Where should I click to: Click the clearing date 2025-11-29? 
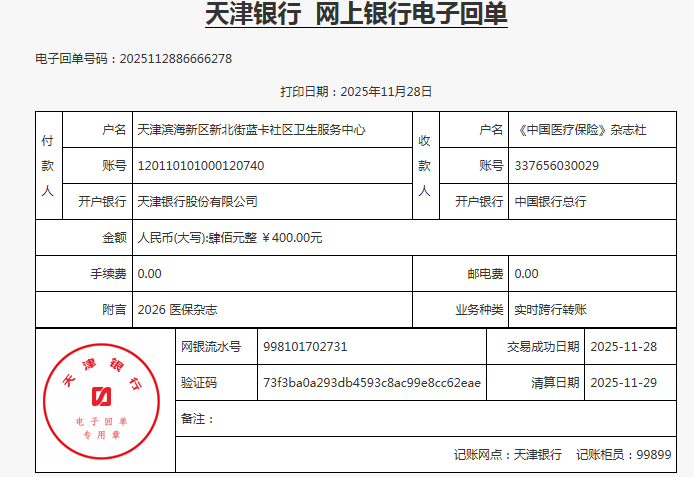(x=624, y=383)
